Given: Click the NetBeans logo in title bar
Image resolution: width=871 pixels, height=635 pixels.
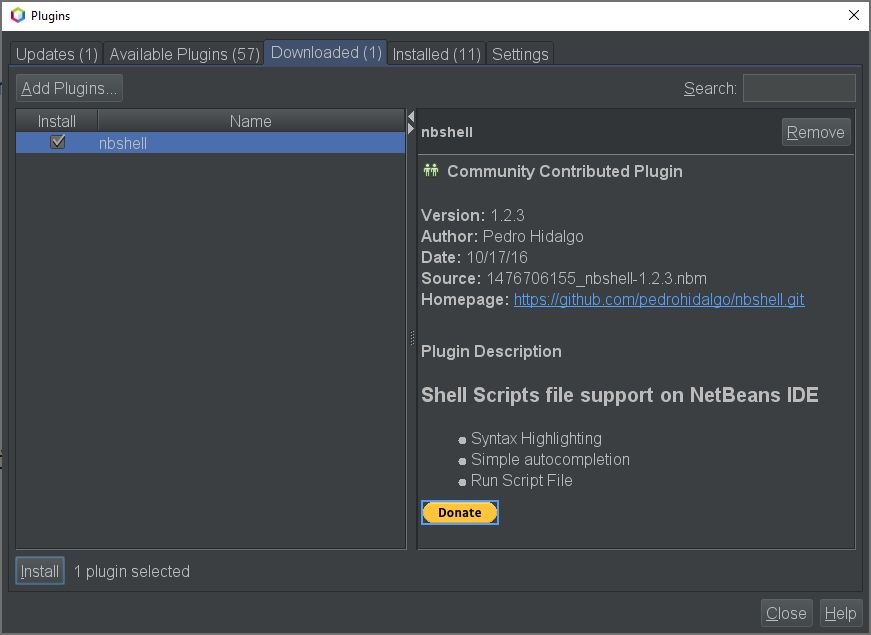Looking at the screenshot, I should tap(16, 16).
